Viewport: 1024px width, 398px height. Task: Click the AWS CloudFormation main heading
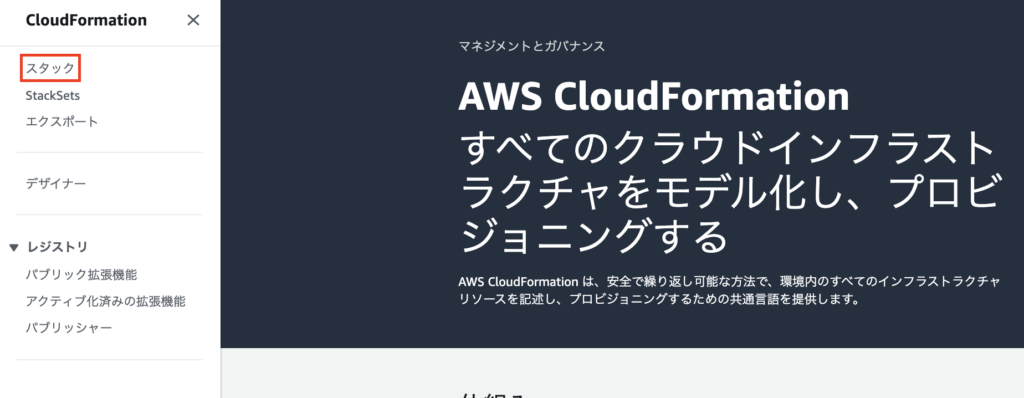pyautogui.click(x=654, y=97)
